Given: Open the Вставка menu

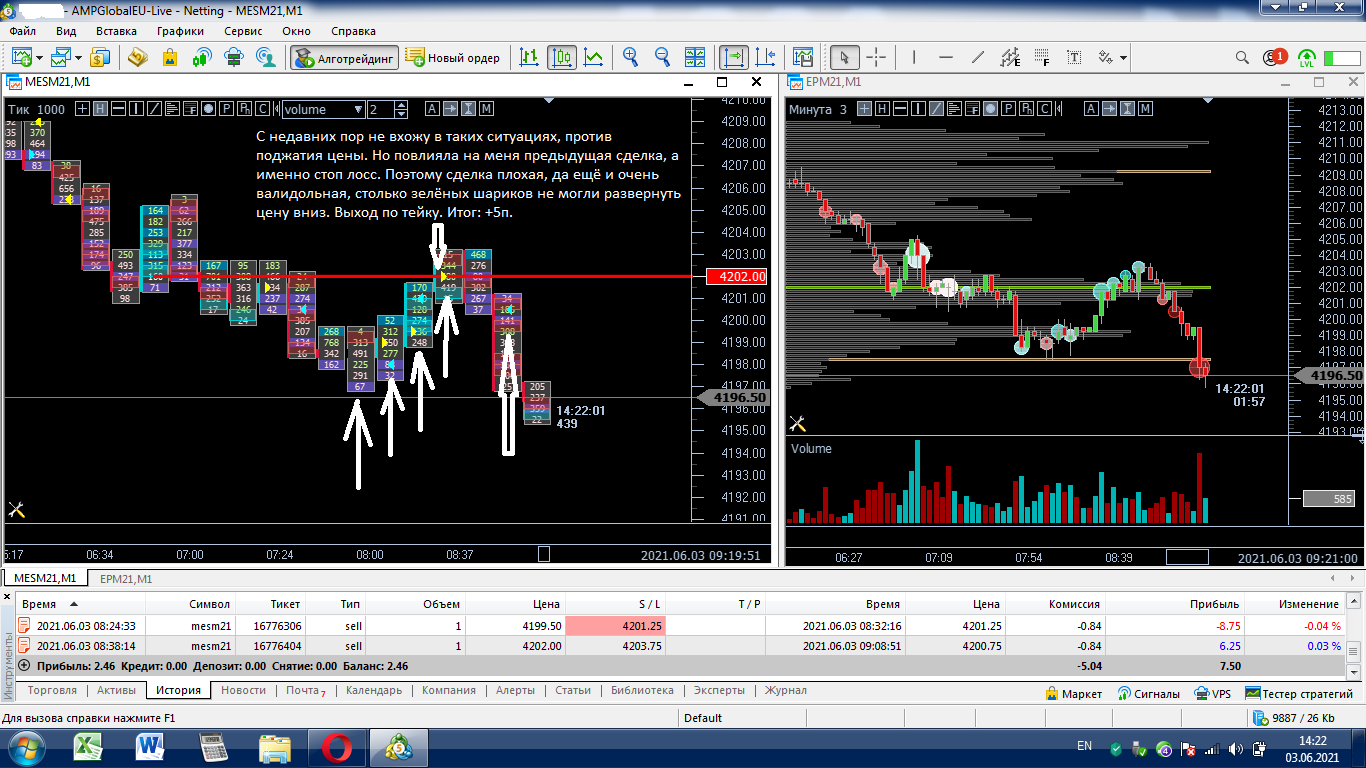Looking at the screenshot, I should 116,31.
